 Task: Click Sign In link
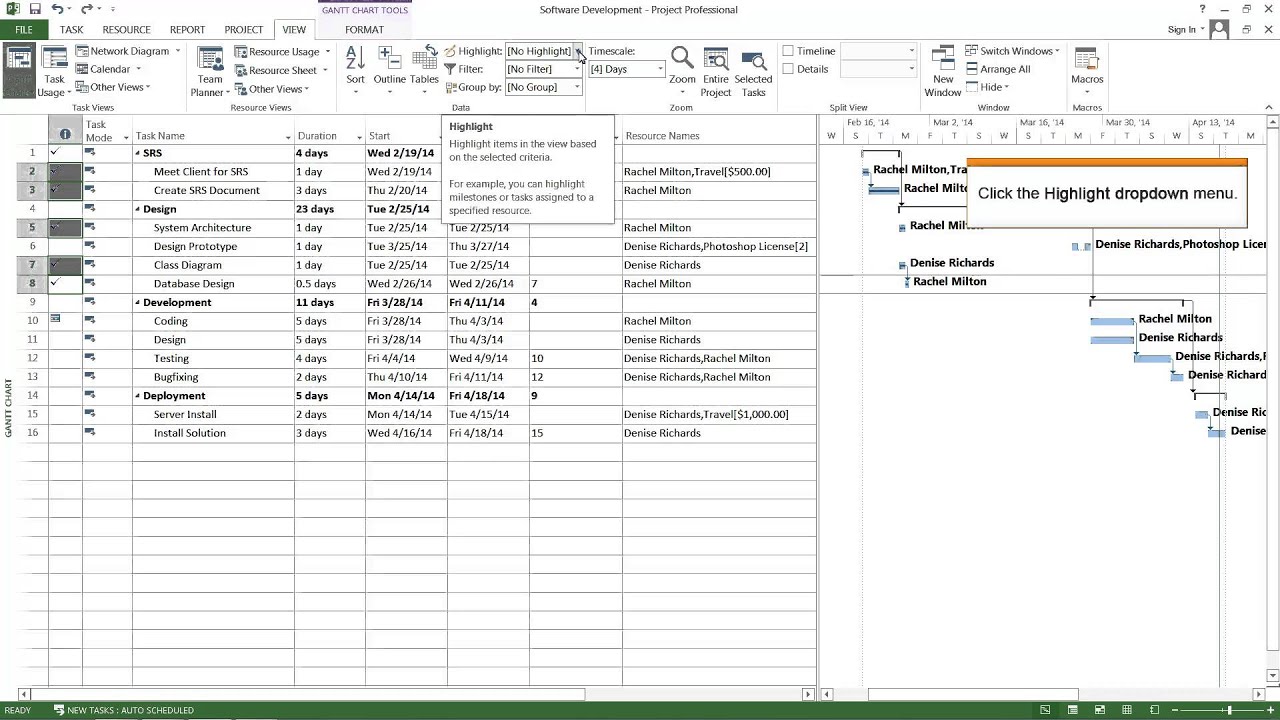point(1181,29)
